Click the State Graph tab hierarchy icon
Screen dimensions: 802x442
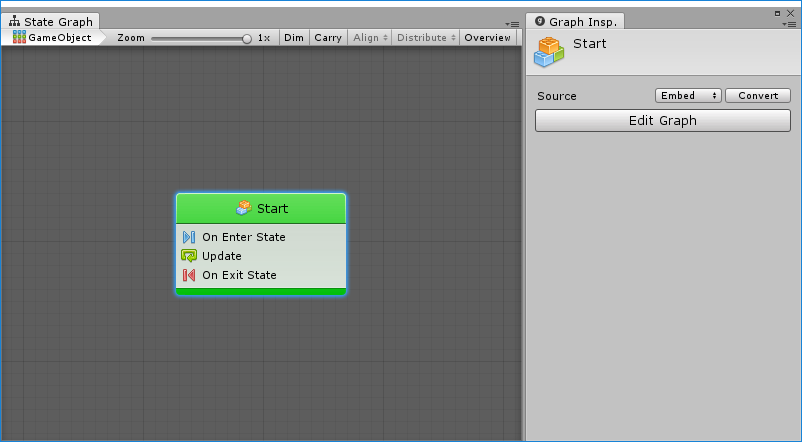(x=14, y=21)
